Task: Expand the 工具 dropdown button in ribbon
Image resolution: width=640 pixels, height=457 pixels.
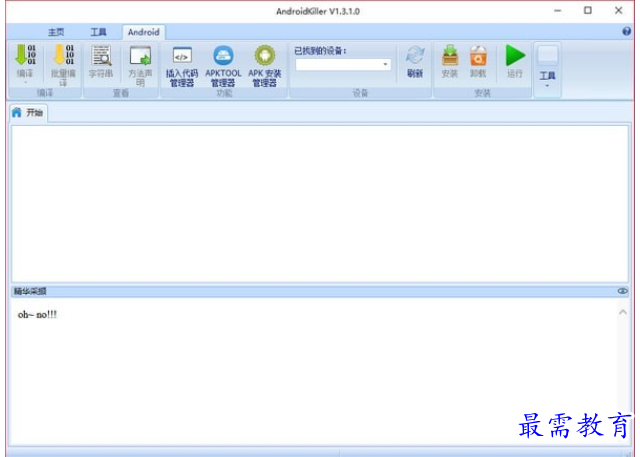Action: pyautogui.click(x=547, y=70)
